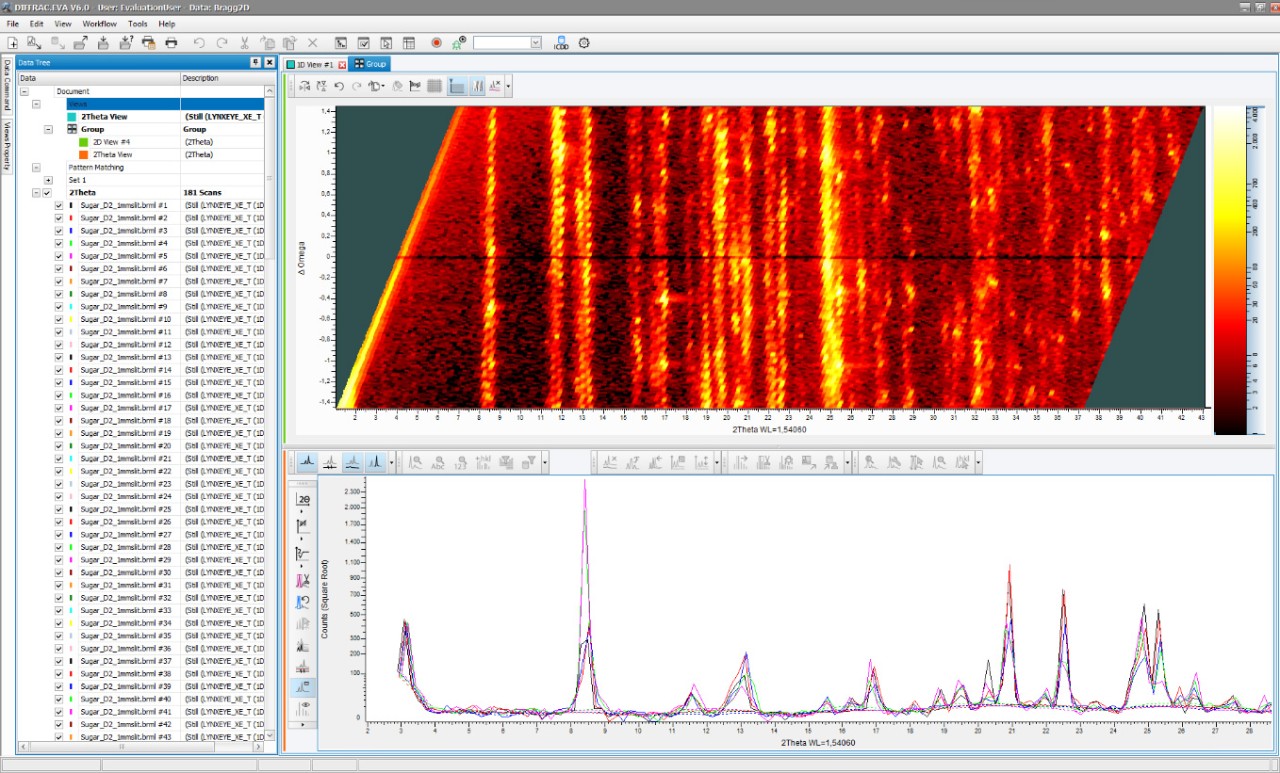Pin the Data Tree panel

[256, 62]
